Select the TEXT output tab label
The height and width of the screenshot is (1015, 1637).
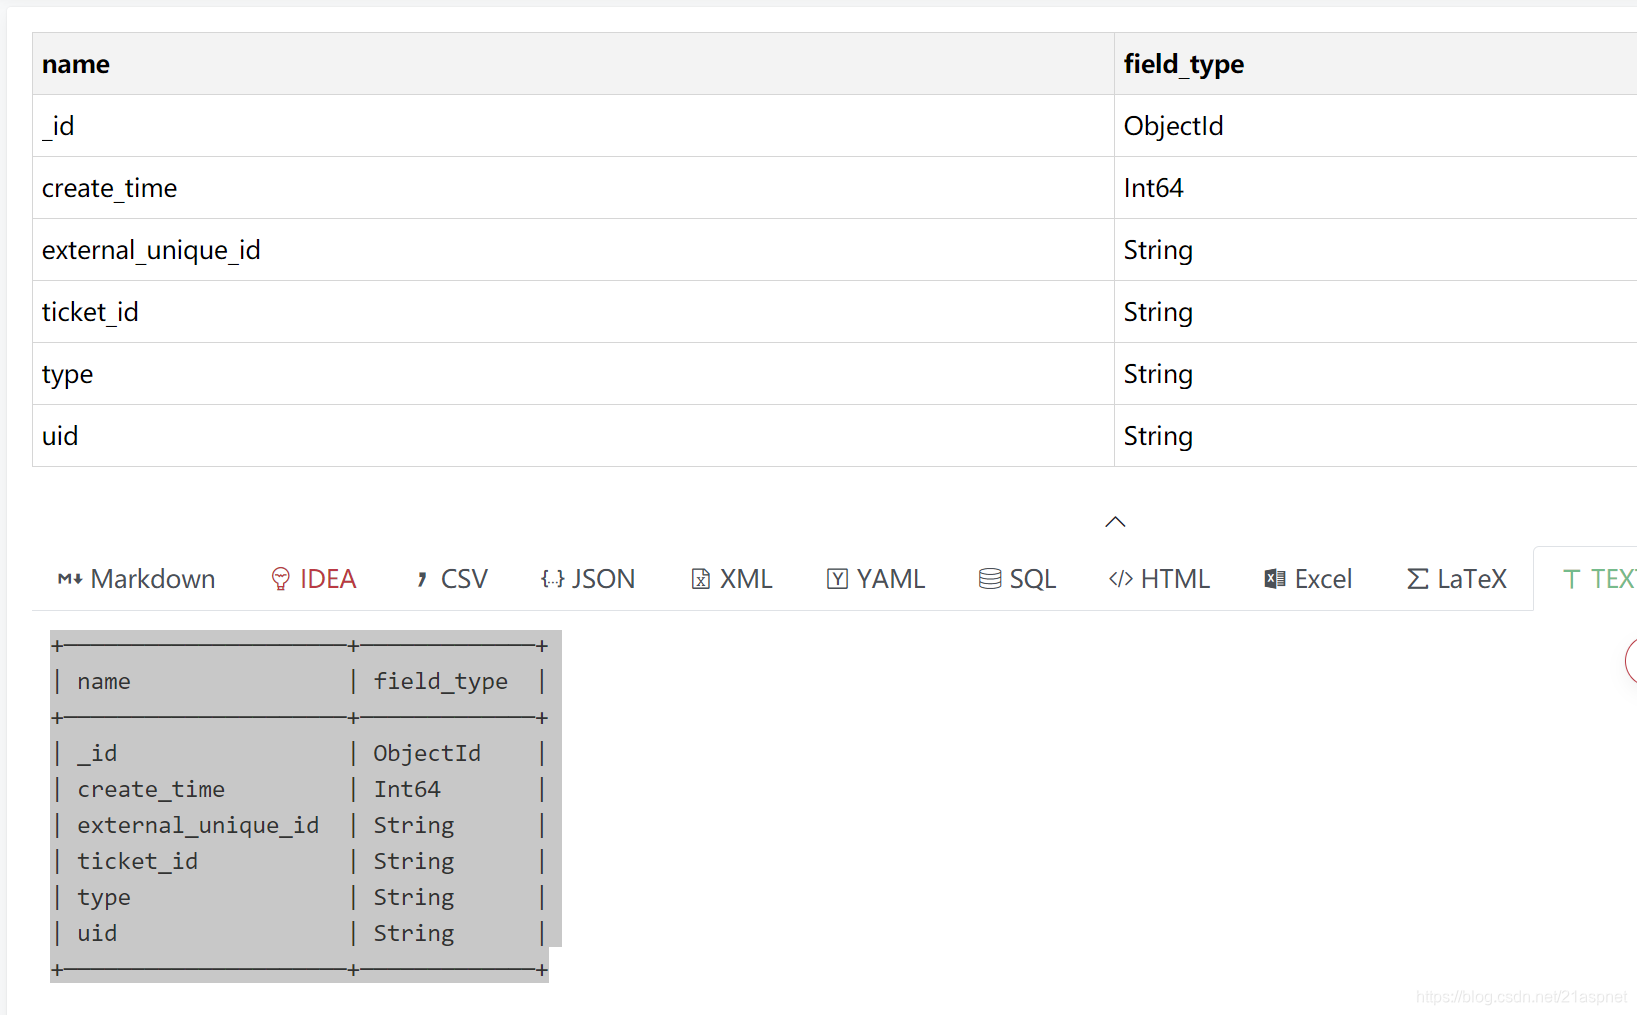point(1613,579)
